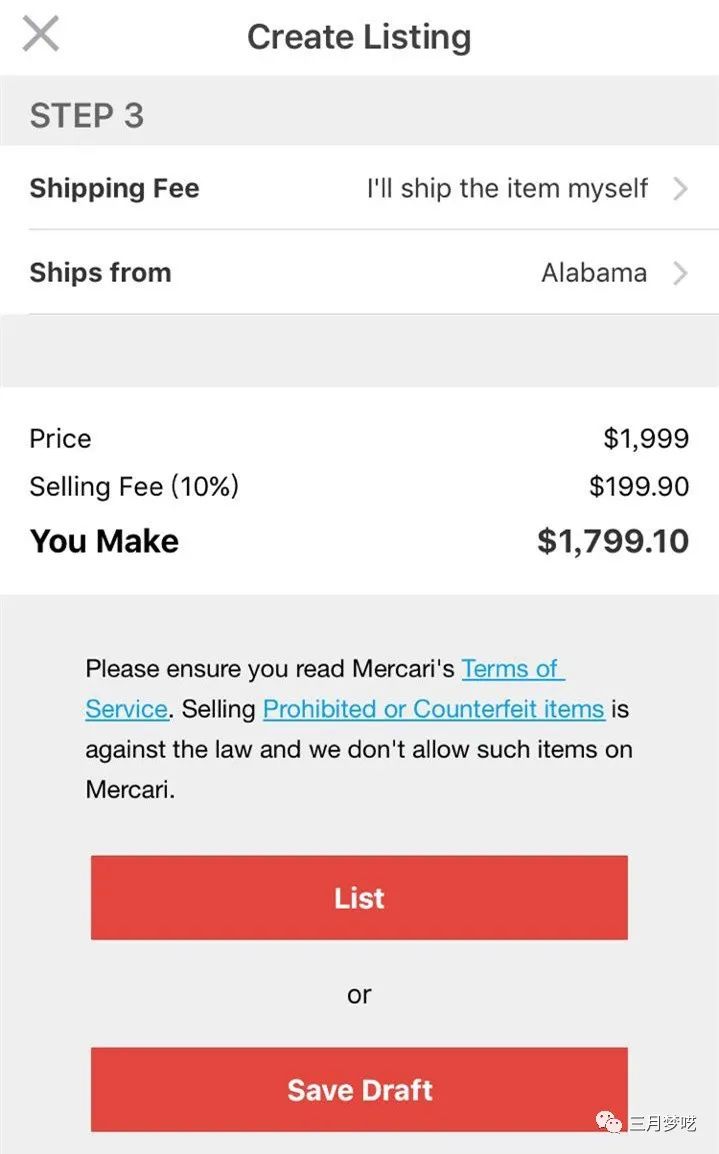The width and height of the screenshot is (719, 1154).
Task: Tap the Create Listing title
Action: pos(358,36)
